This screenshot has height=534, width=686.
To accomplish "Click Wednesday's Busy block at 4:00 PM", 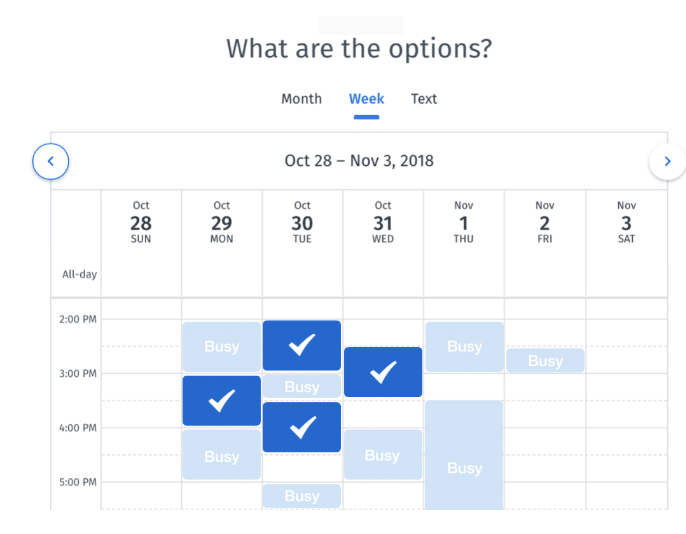I will (x=383, y=455).
